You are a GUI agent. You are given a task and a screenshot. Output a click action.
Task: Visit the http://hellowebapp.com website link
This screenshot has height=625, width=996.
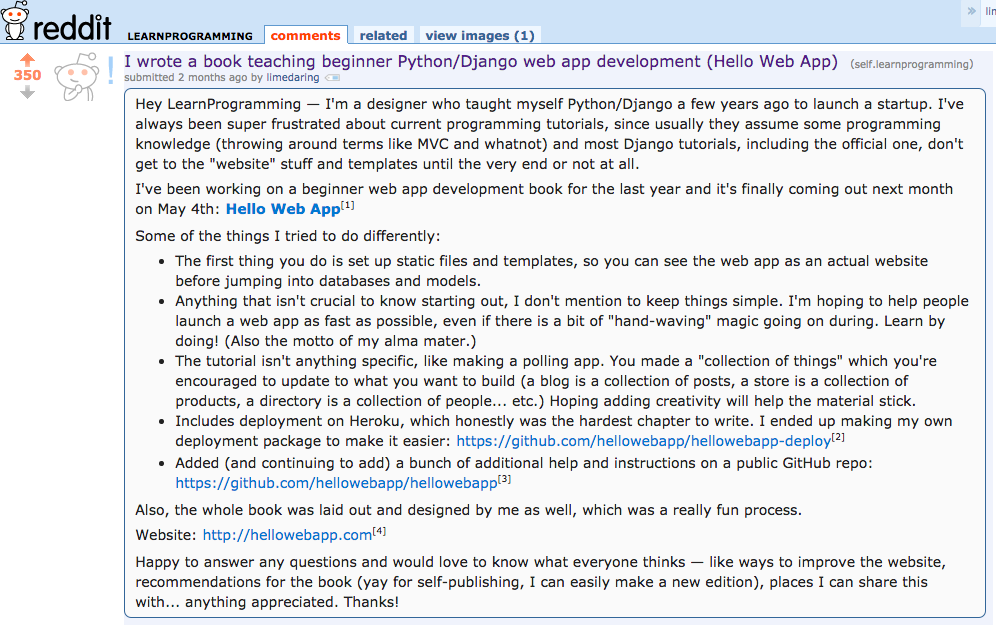(287, 535)
